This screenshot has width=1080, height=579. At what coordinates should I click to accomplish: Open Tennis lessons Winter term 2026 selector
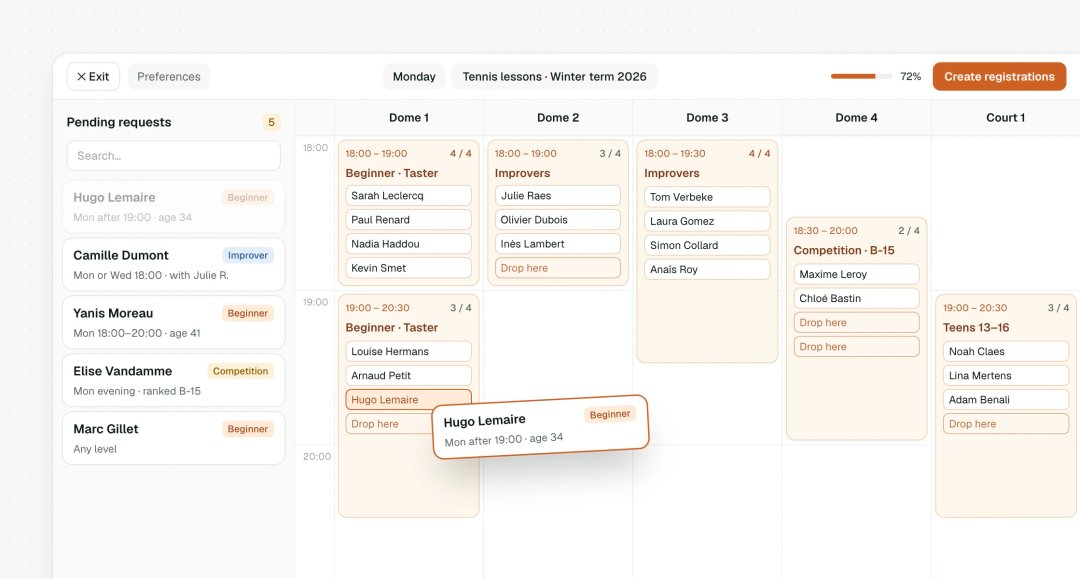[x=554, y=76]
